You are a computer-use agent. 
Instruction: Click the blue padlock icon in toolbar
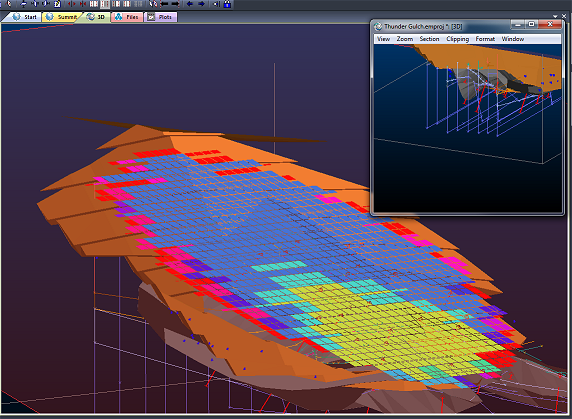[x=227, y=4]
